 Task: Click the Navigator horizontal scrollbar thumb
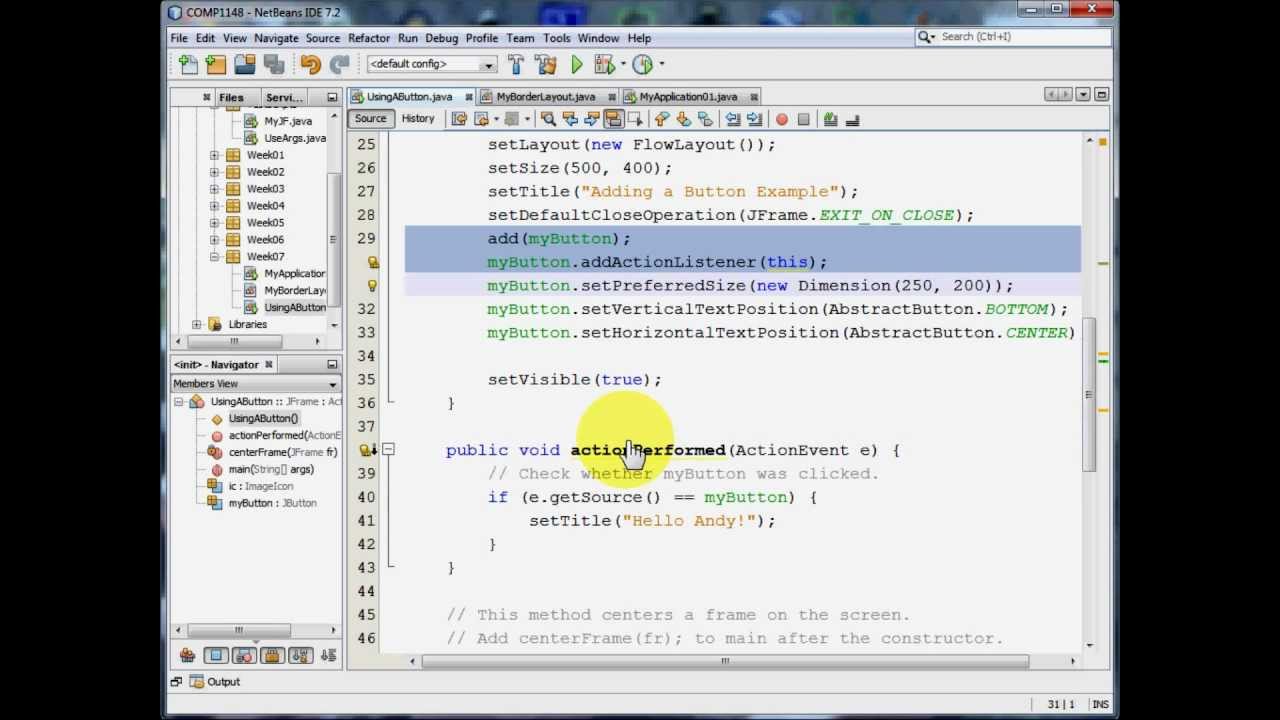pyautogui.click(x=238, y=630)
